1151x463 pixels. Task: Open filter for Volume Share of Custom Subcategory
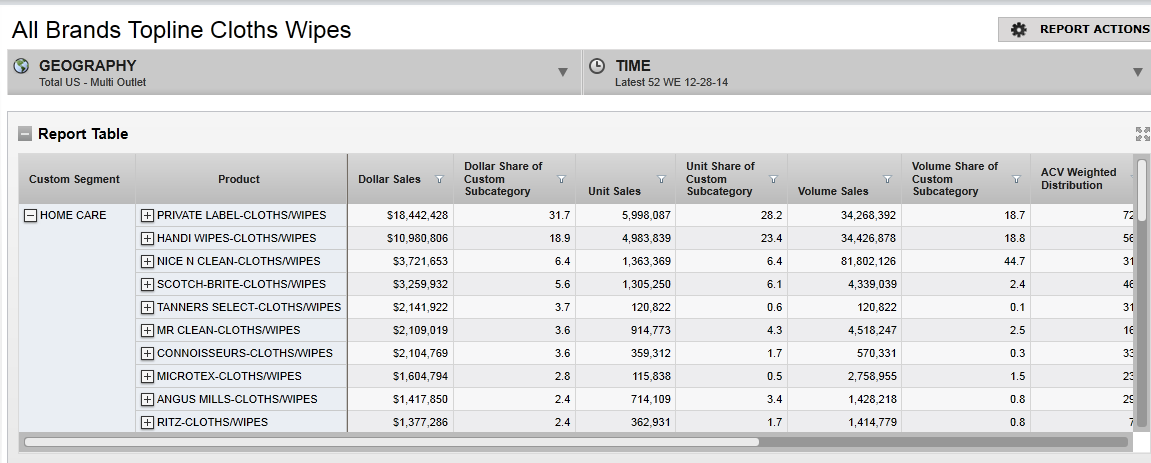1016,180
